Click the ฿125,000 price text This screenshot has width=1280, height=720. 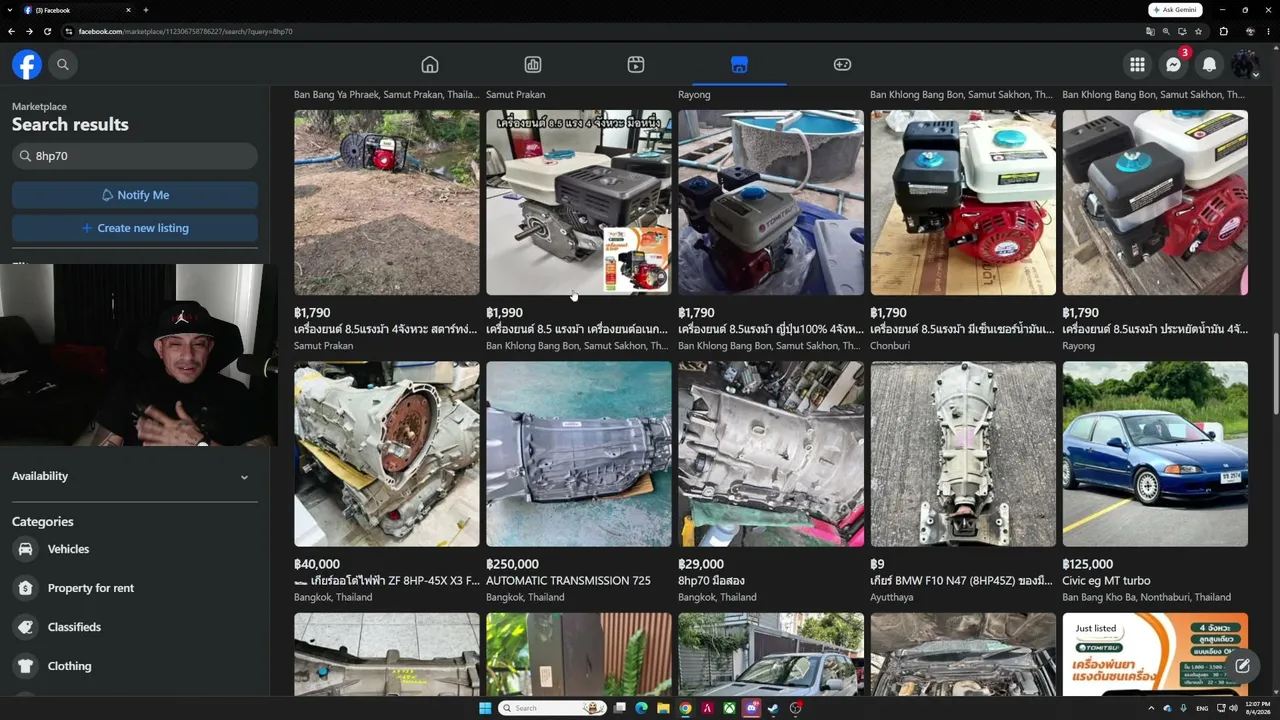[x=1088, y=564]
